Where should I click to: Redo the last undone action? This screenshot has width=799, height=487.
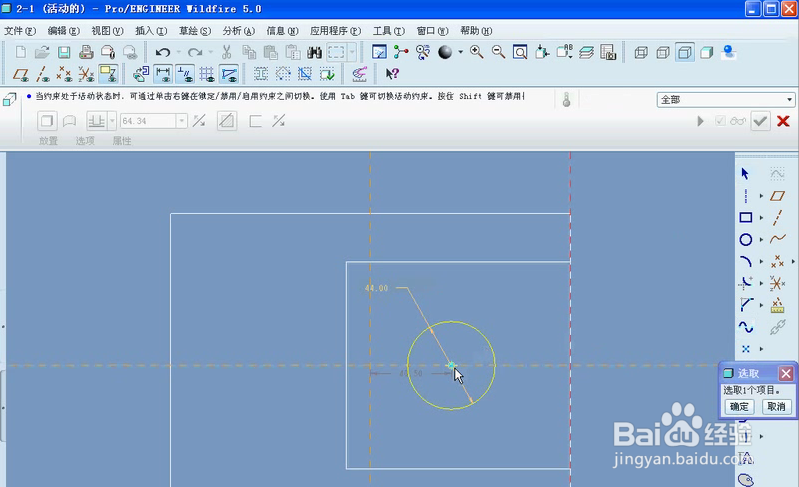(x=195, y=52)
